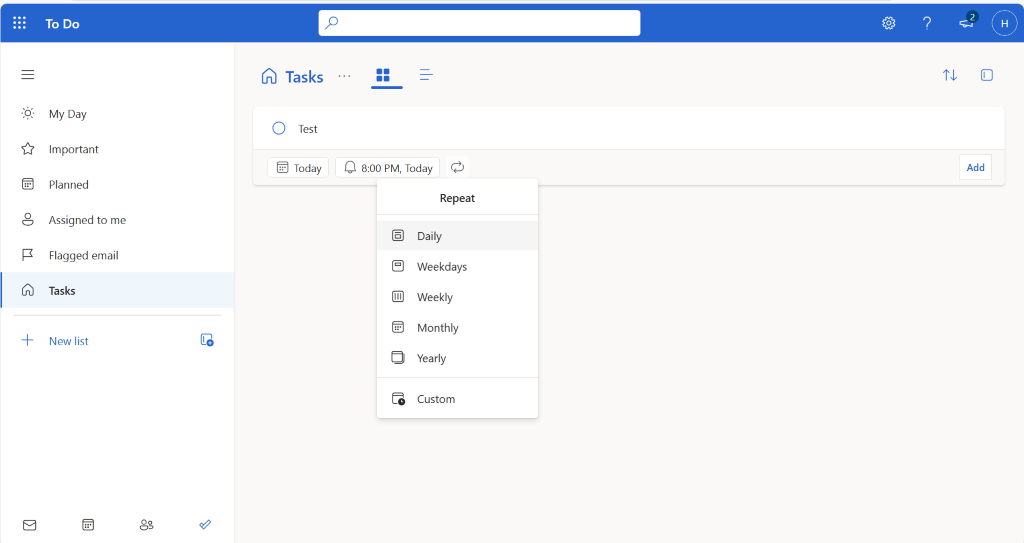The image size is (1024, 543).
Task: Choose Monthly repeat option
Action: point(457,327)
